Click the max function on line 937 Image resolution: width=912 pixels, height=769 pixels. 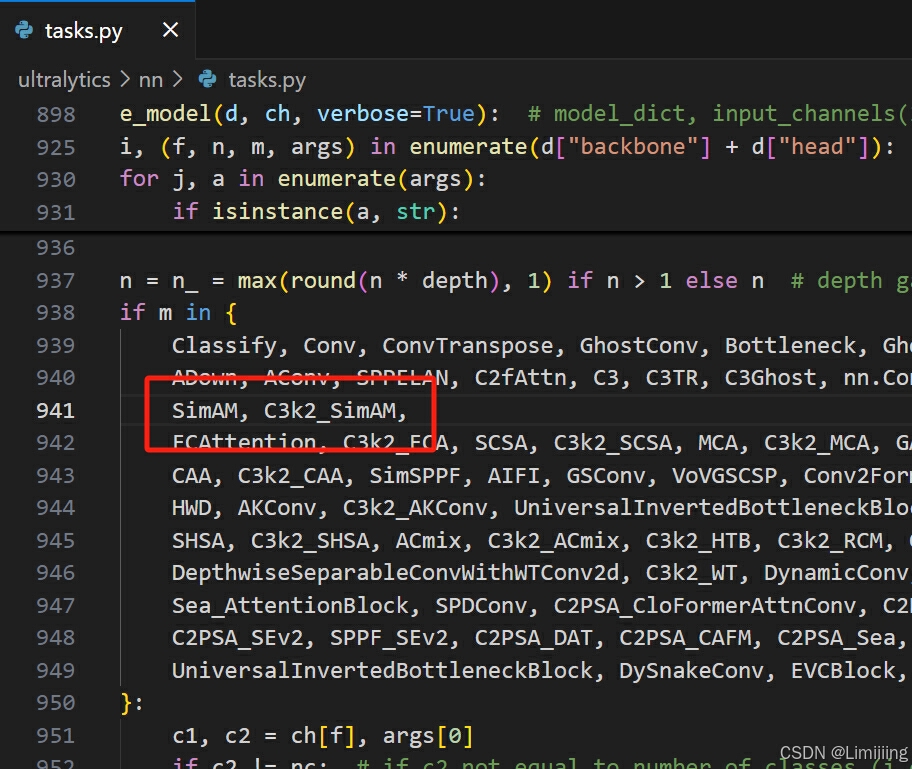pyautogui.click(x=257, y=281)
